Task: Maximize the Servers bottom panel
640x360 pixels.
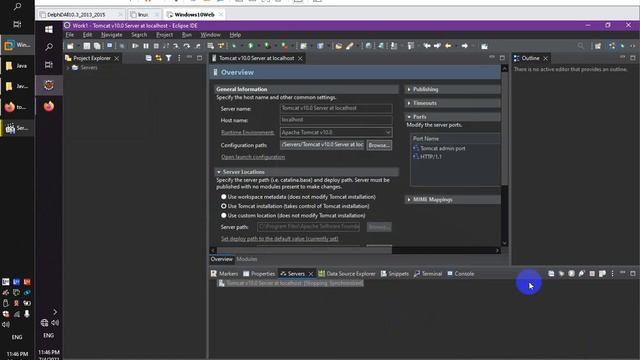Action: pyautogui.click(x=633, y=273)
